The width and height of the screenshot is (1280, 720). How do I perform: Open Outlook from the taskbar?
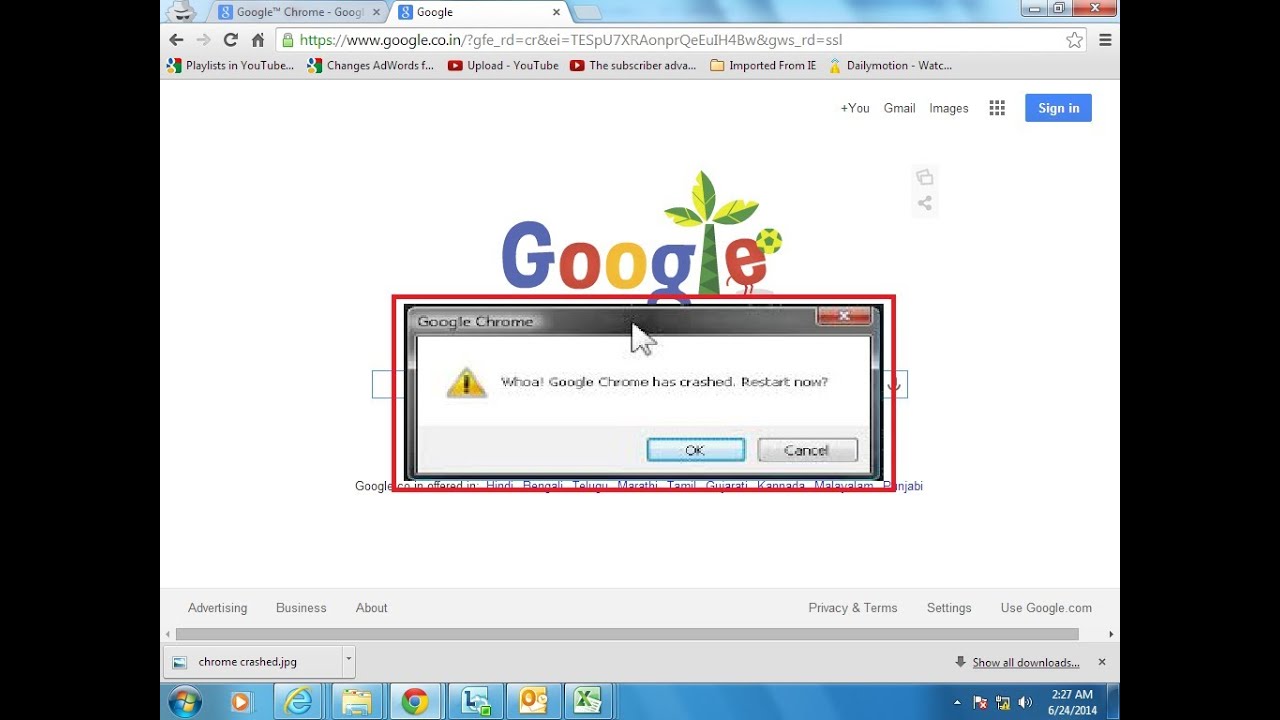pos(533,702)
